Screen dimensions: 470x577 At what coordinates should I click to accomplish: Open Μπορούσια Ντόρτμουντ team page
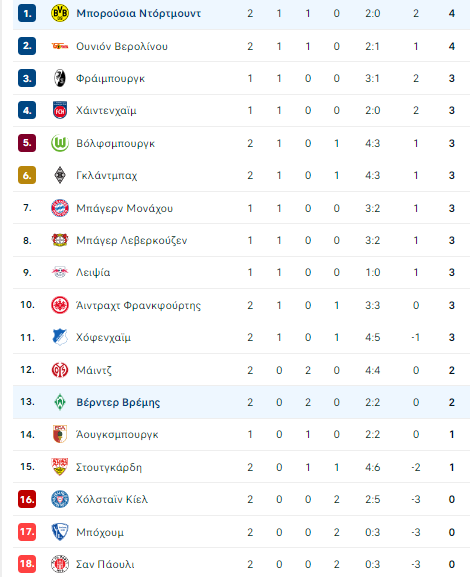(x=138, y=14)
